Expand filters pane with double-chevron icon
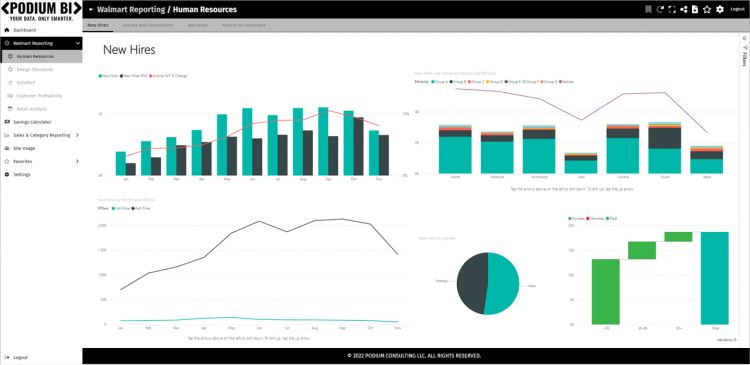The width and height of the screenshot is (750, 365). pyautogui.click(x=744, y=38)
